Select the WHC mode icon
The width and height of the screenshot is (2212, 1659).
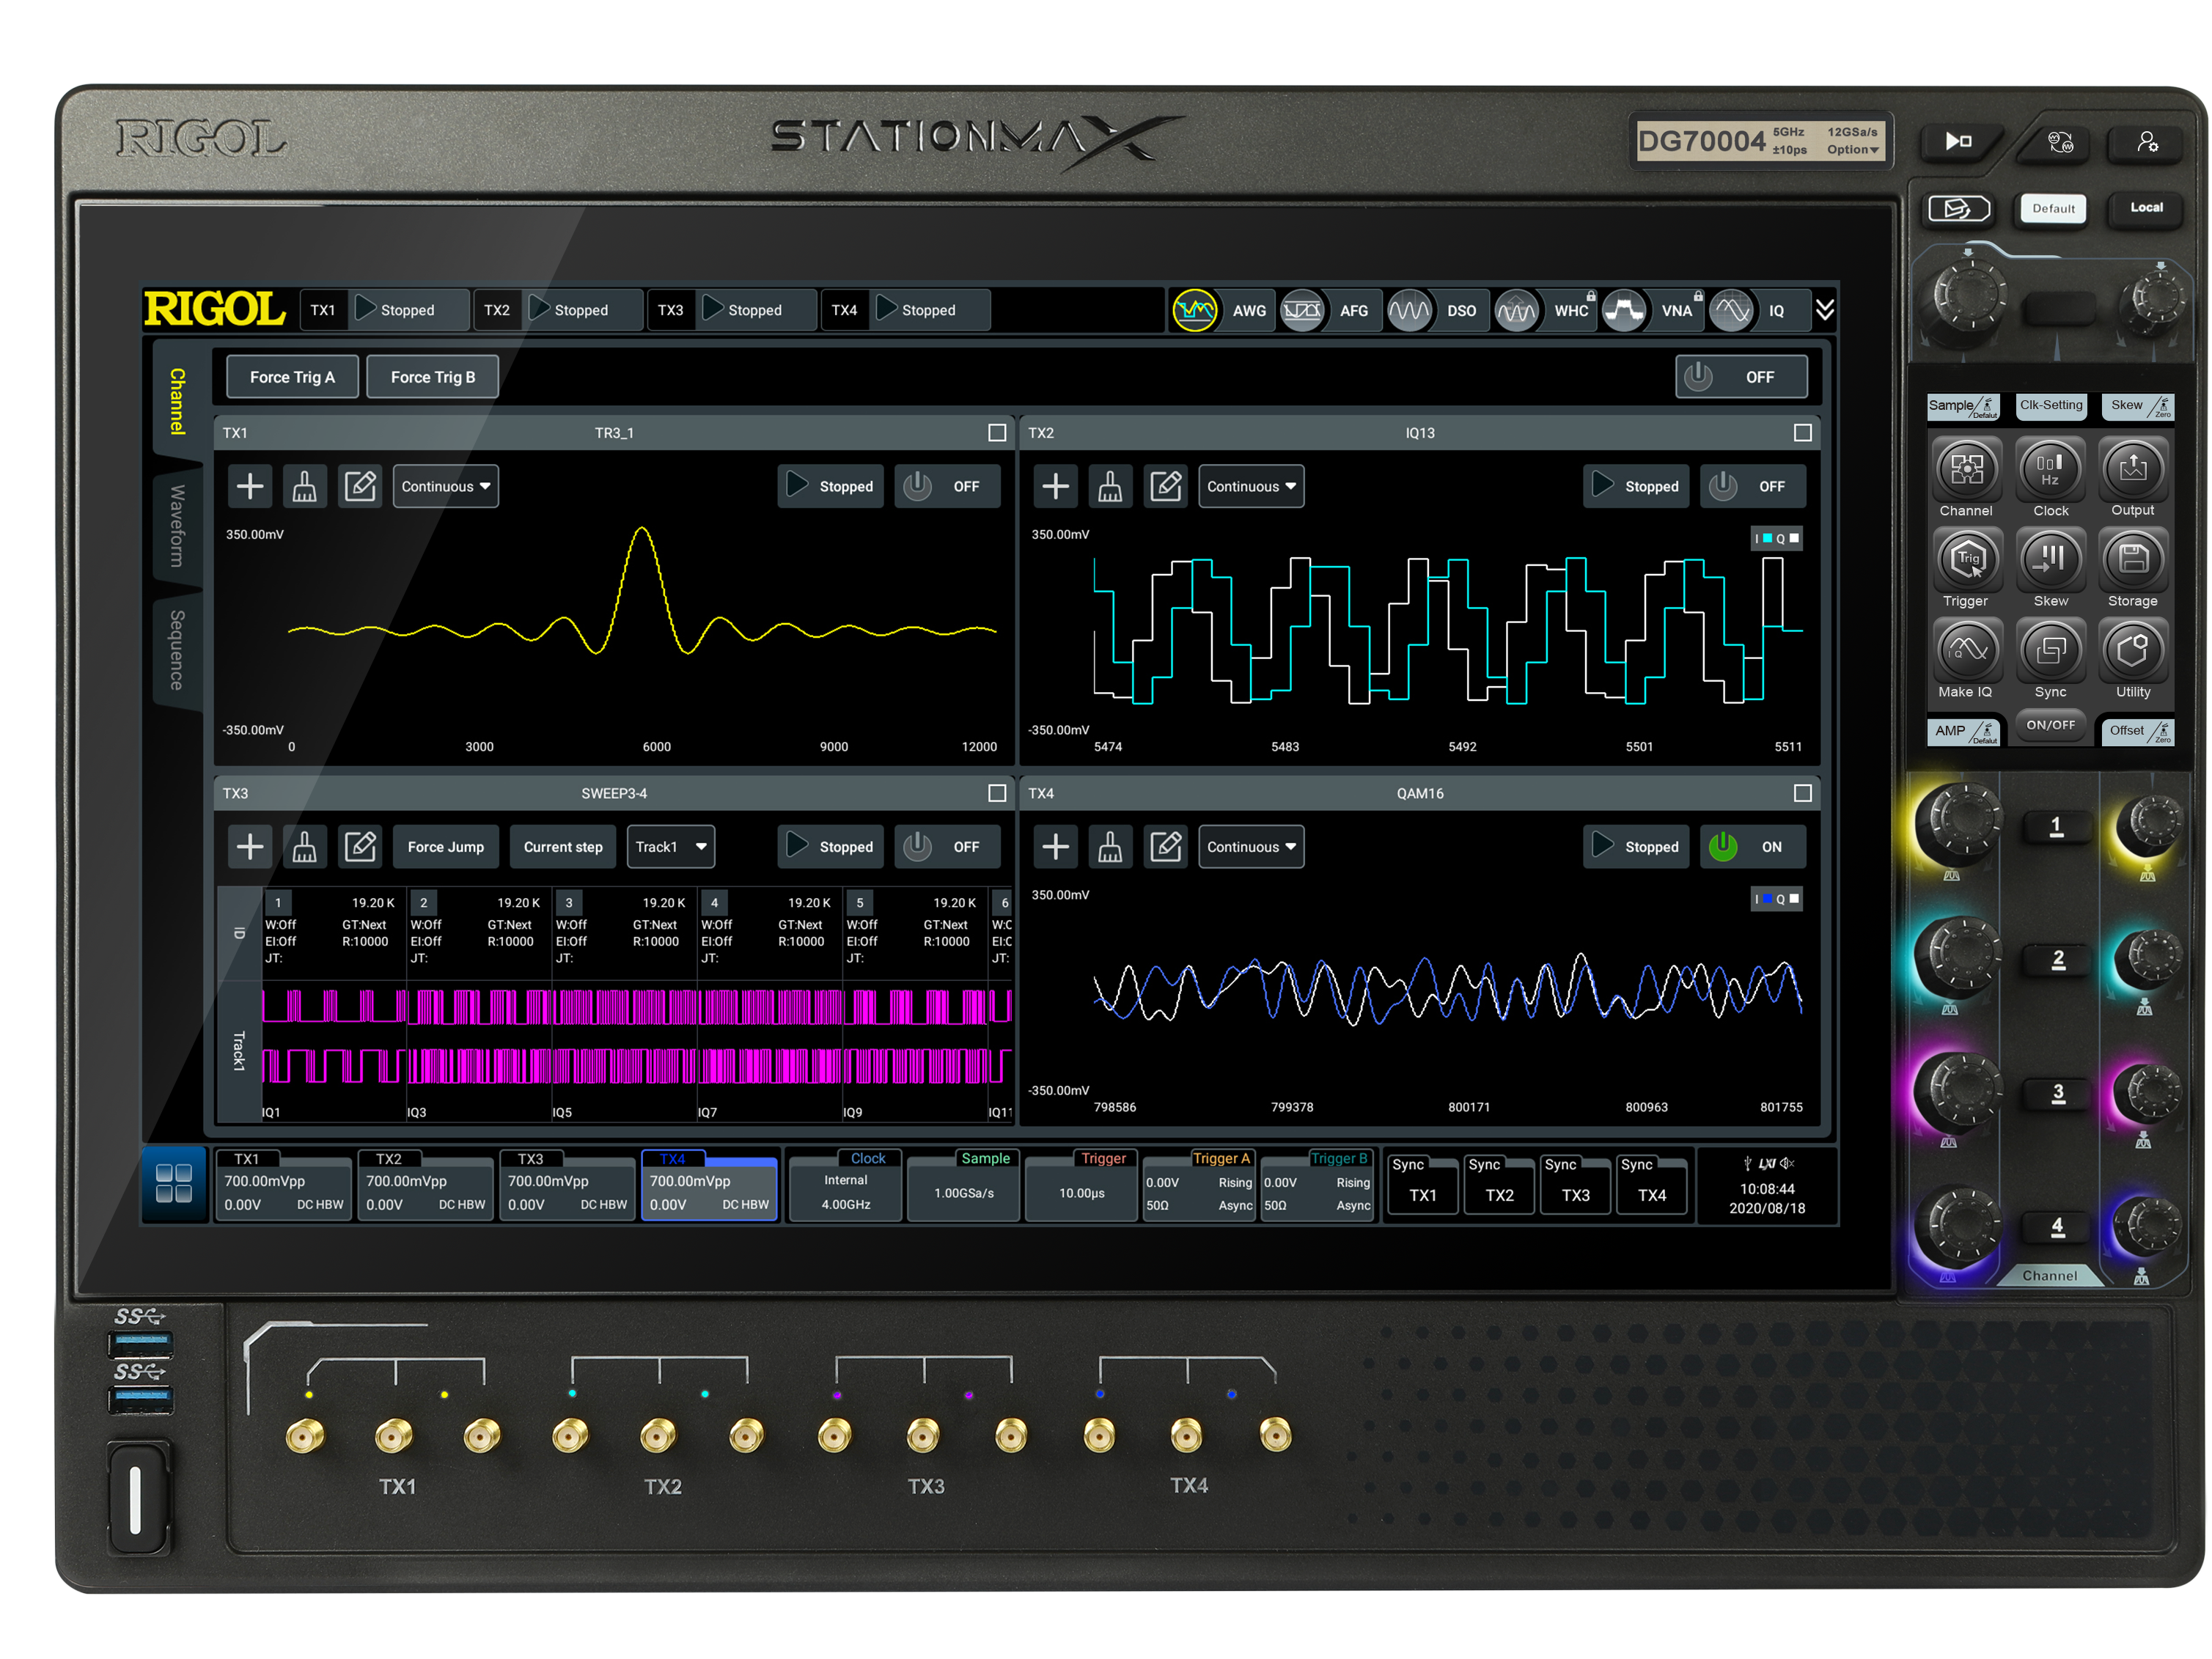coord(1517,311)
